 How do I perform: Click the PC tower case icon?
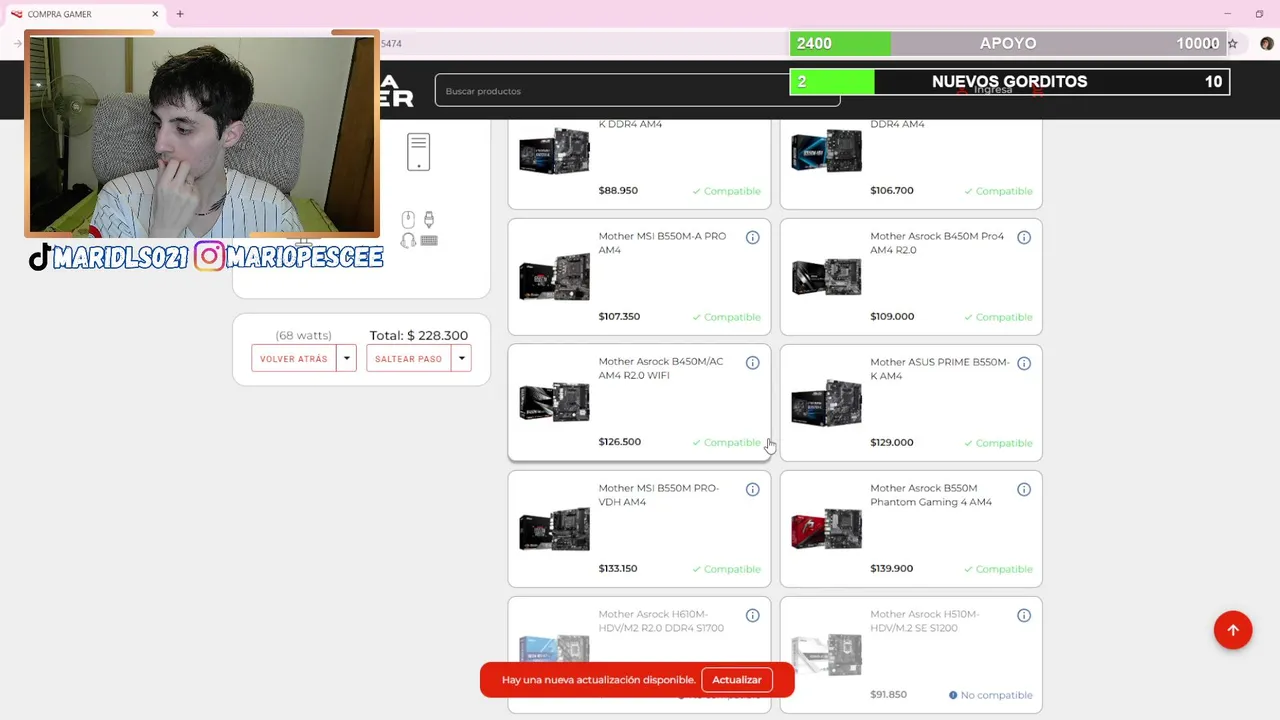(x=418, y=152)
